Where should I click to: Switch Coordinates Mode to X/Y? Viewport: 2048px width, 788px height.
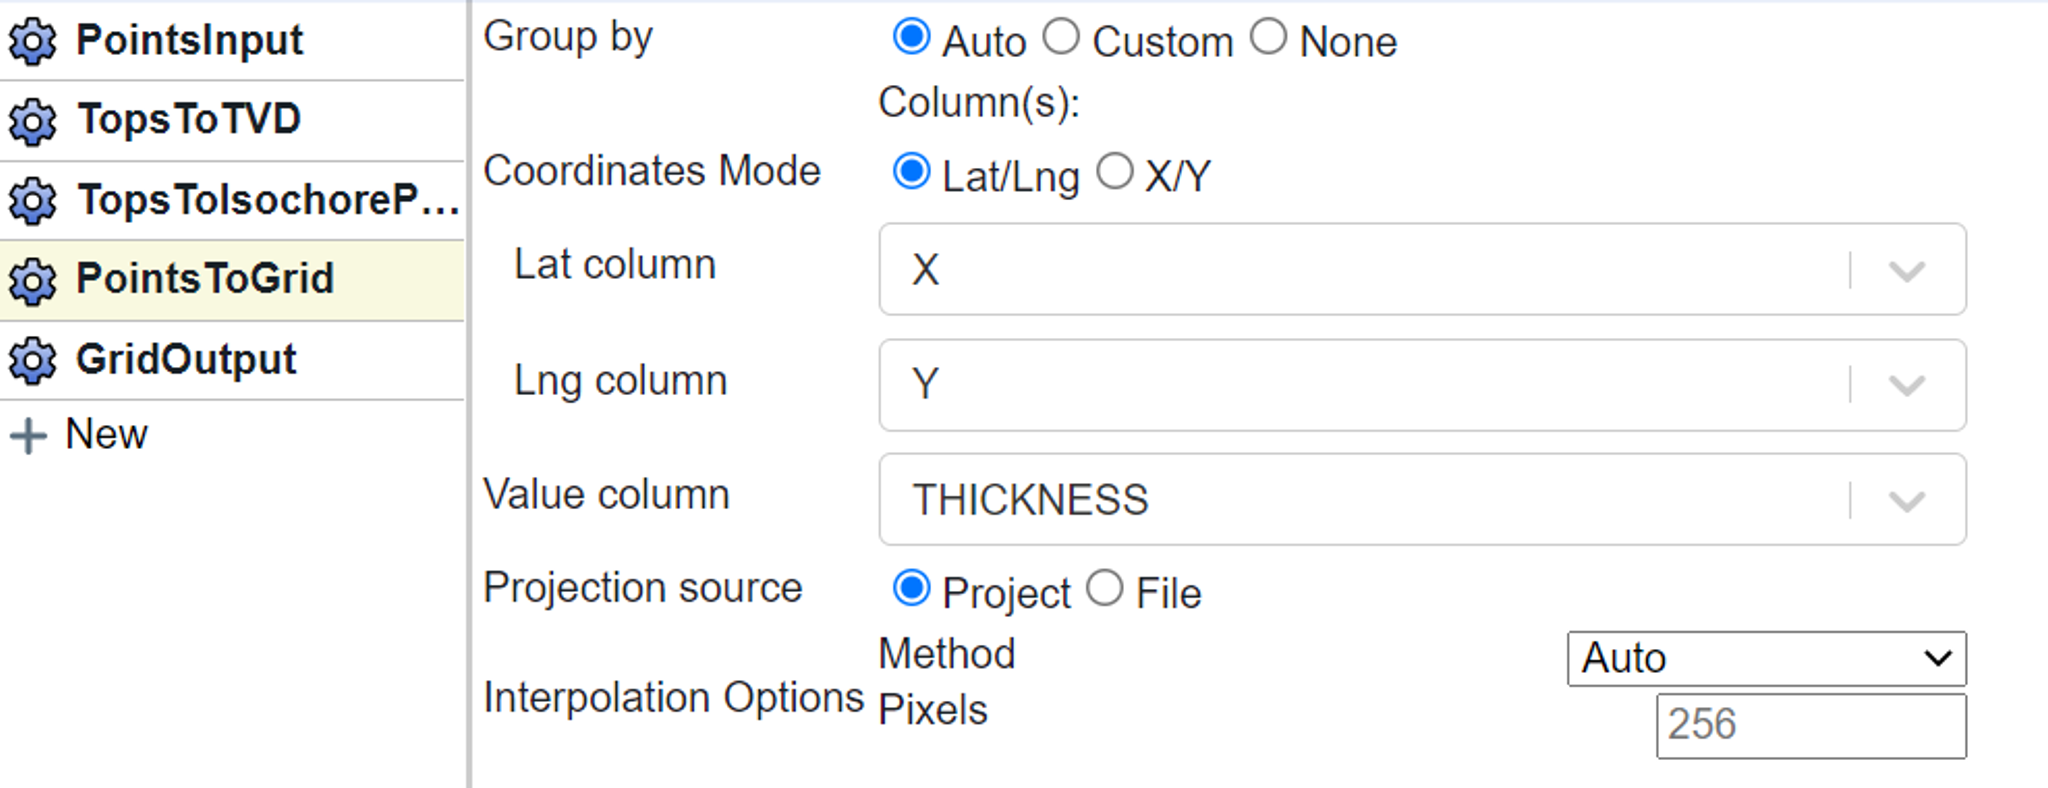pos(1114,172)
